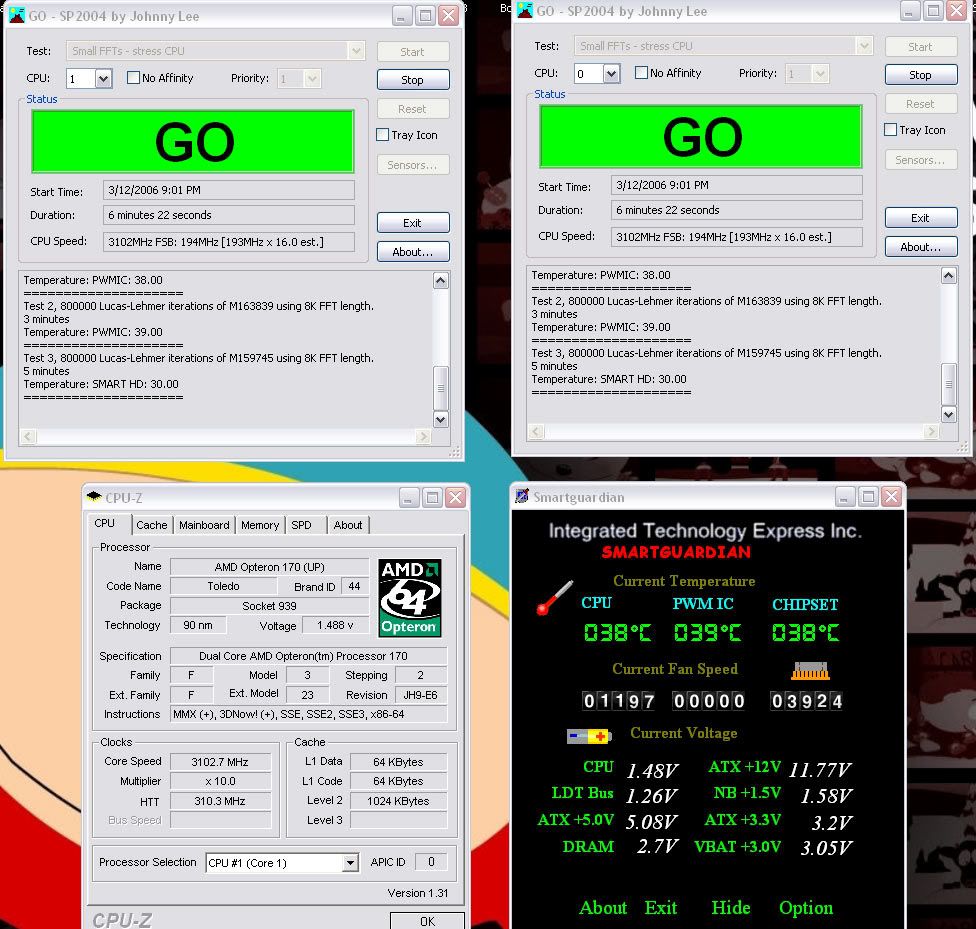
Task: Click the AMD64 Opteron logo in CPU-Z
Action: [x=410, y=598]
